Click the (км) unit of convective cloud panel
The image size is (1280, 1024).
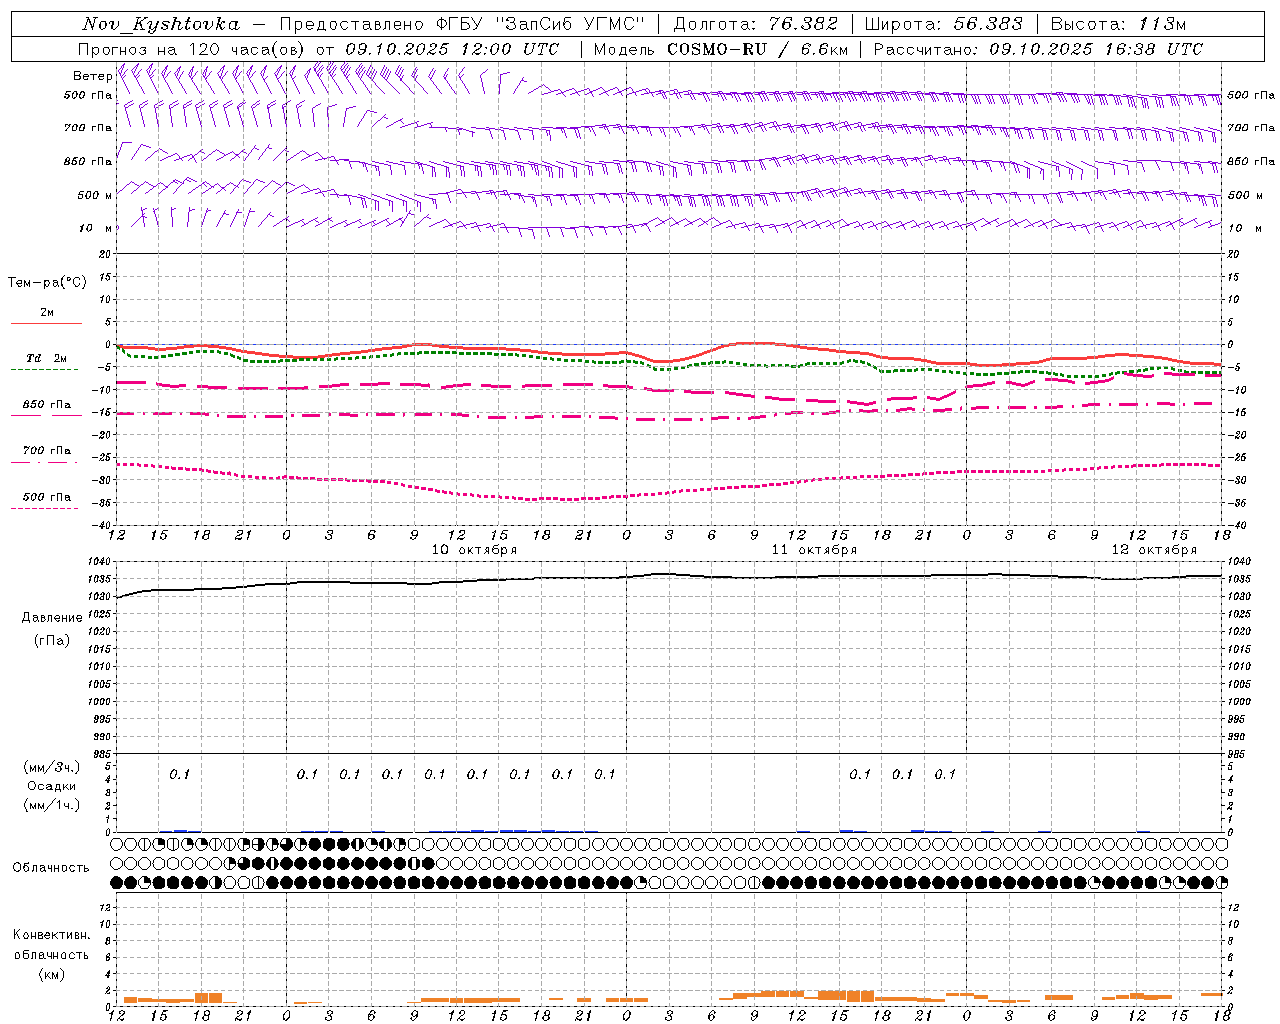pos(52,974)
